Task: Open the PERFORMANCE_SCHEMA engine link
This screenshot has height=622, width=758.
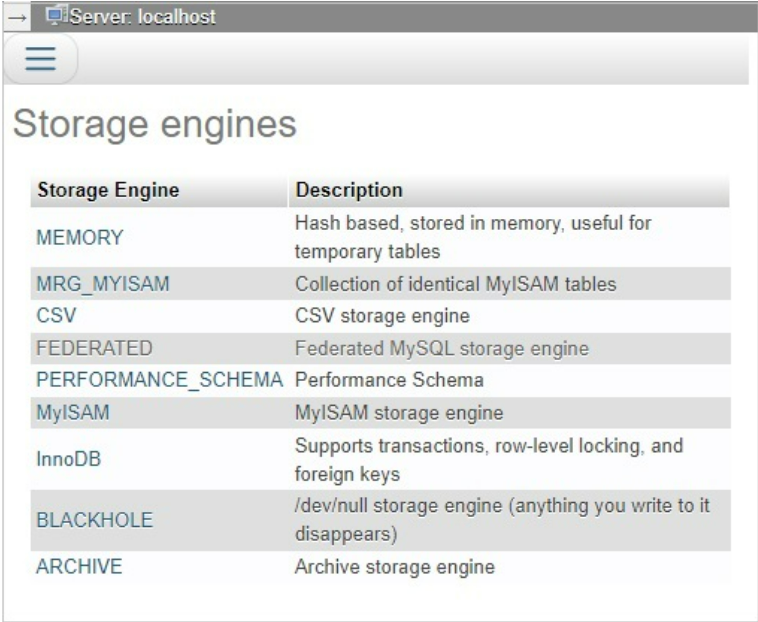Action: tap(160, 380)
